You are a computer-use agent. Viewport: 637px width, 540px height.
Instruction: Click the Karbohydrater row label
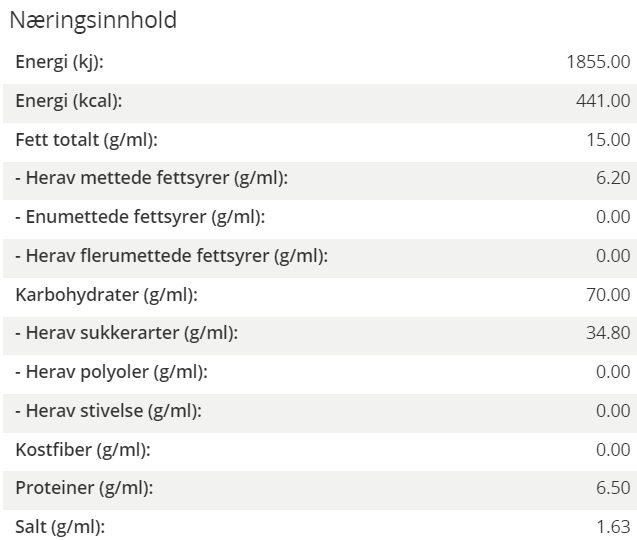click(x=106, y=295)
